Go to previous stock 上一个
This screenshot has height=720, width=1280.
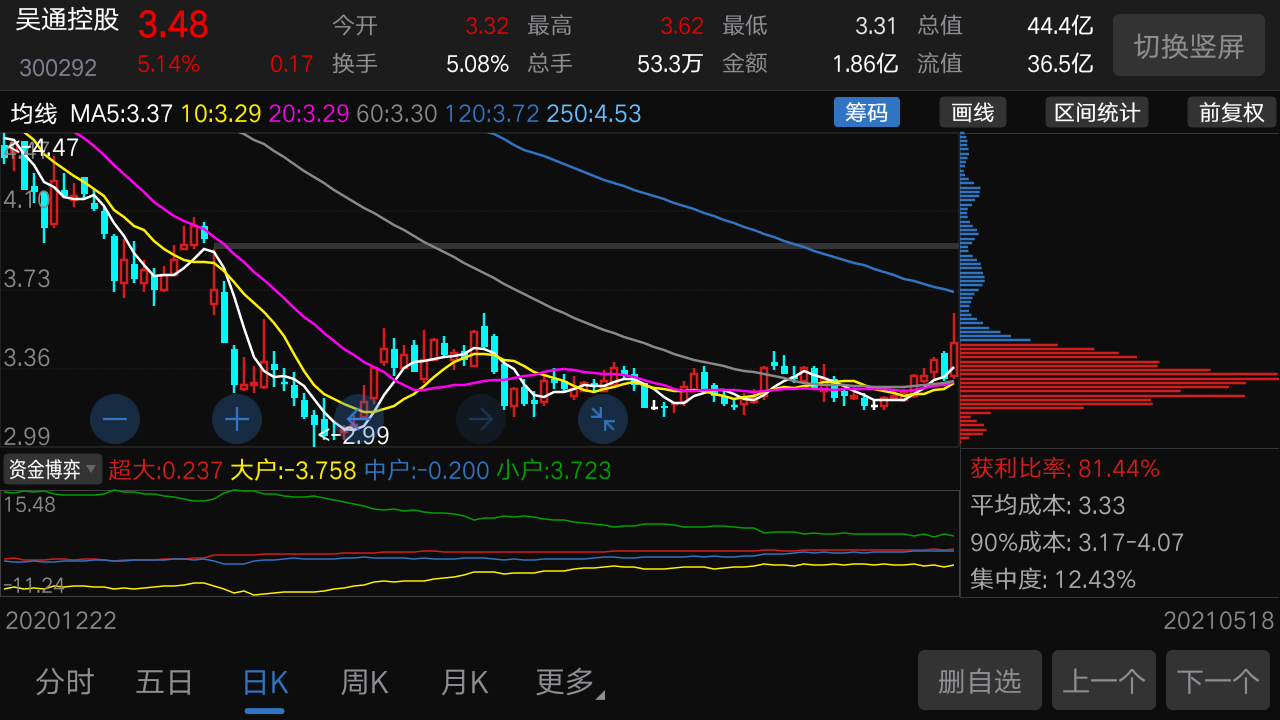[x=1104, y=681]
